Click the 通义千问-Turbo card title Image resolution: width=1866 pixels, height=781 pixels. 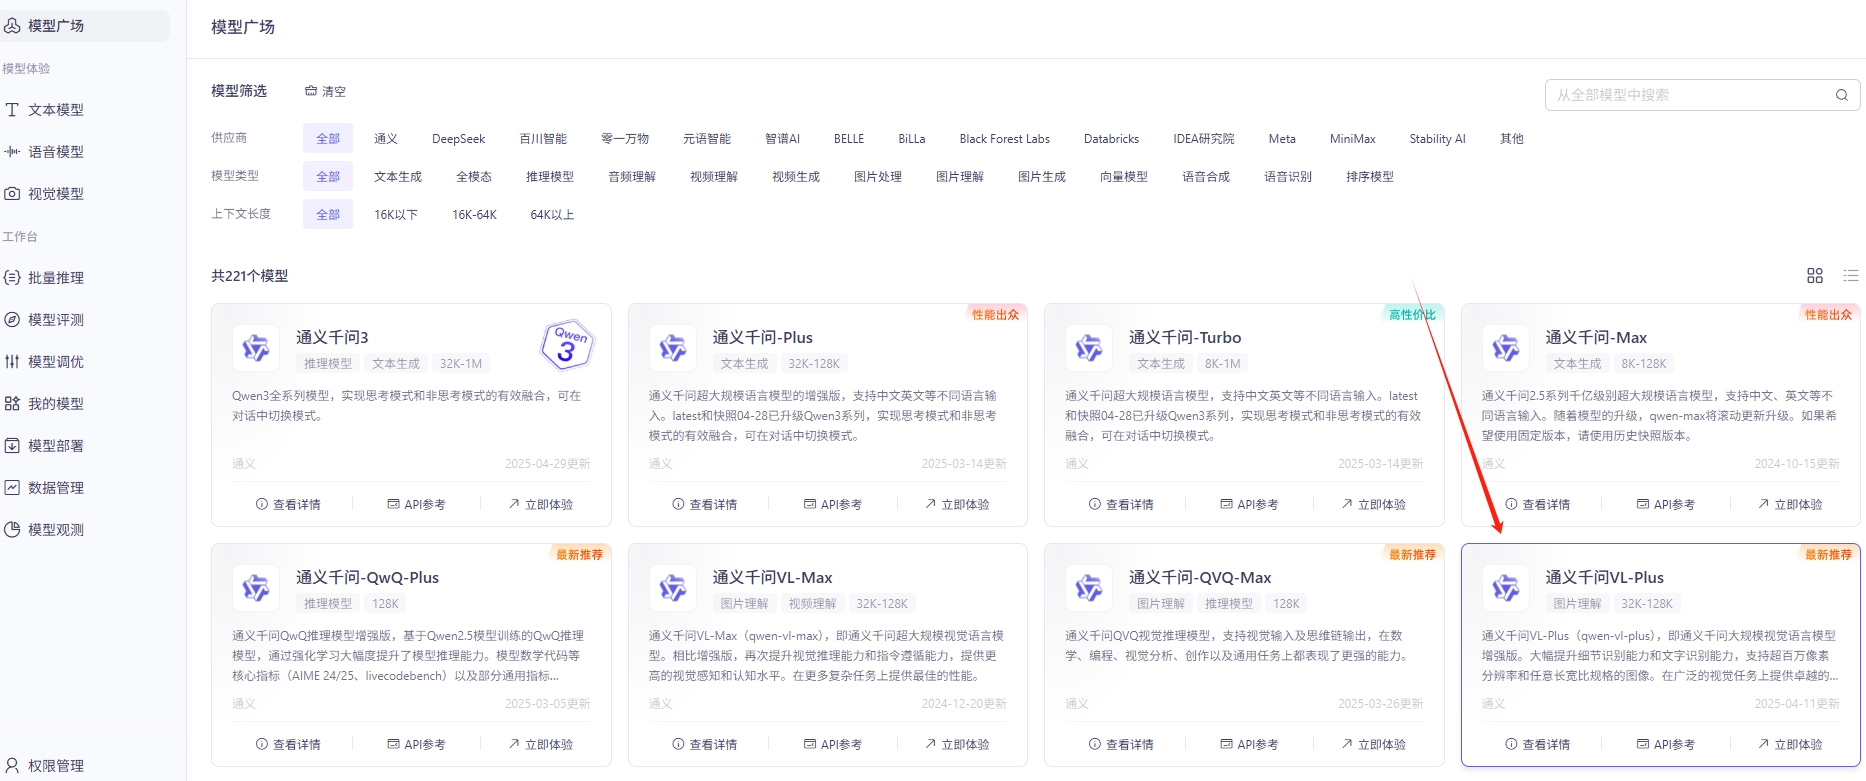click(x=1185, y=338)
